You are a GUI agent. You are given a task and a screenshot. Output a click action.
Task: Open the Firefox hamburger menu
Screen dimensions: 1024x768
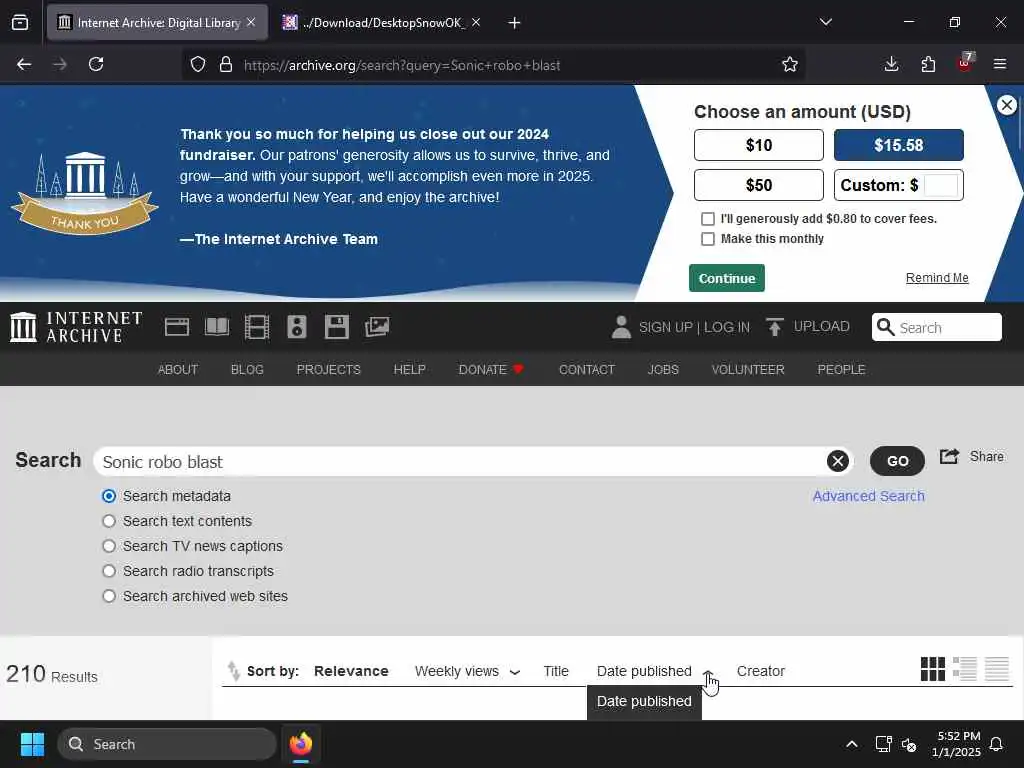(1000, 64)
